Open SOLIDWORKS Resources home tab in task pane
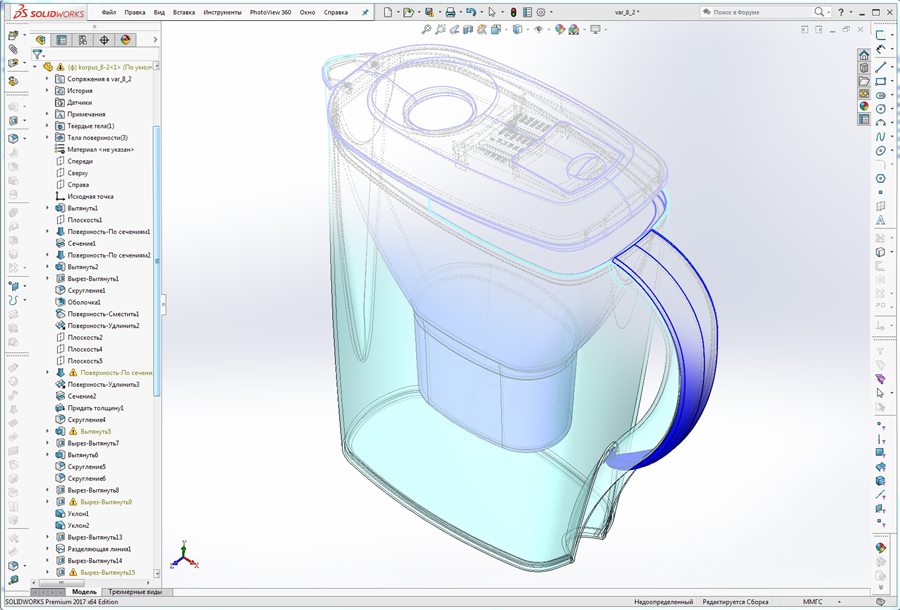The image size is (900, 610). pos(864,55)
